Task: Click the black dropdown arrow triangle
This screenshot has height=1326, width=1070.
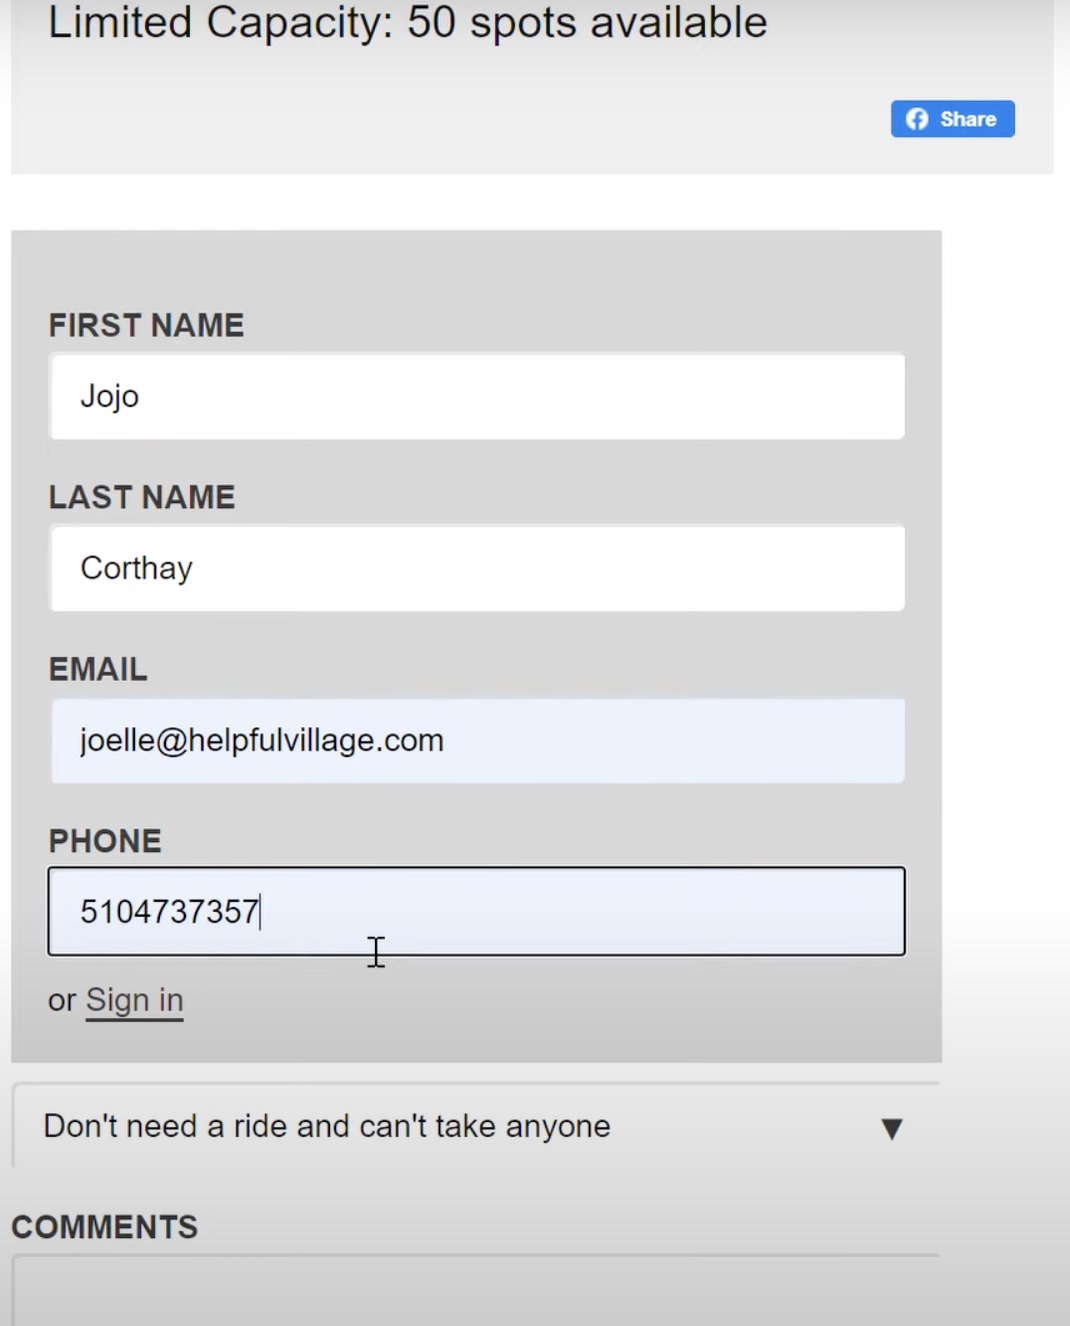Action: [x=892, y=1129]
